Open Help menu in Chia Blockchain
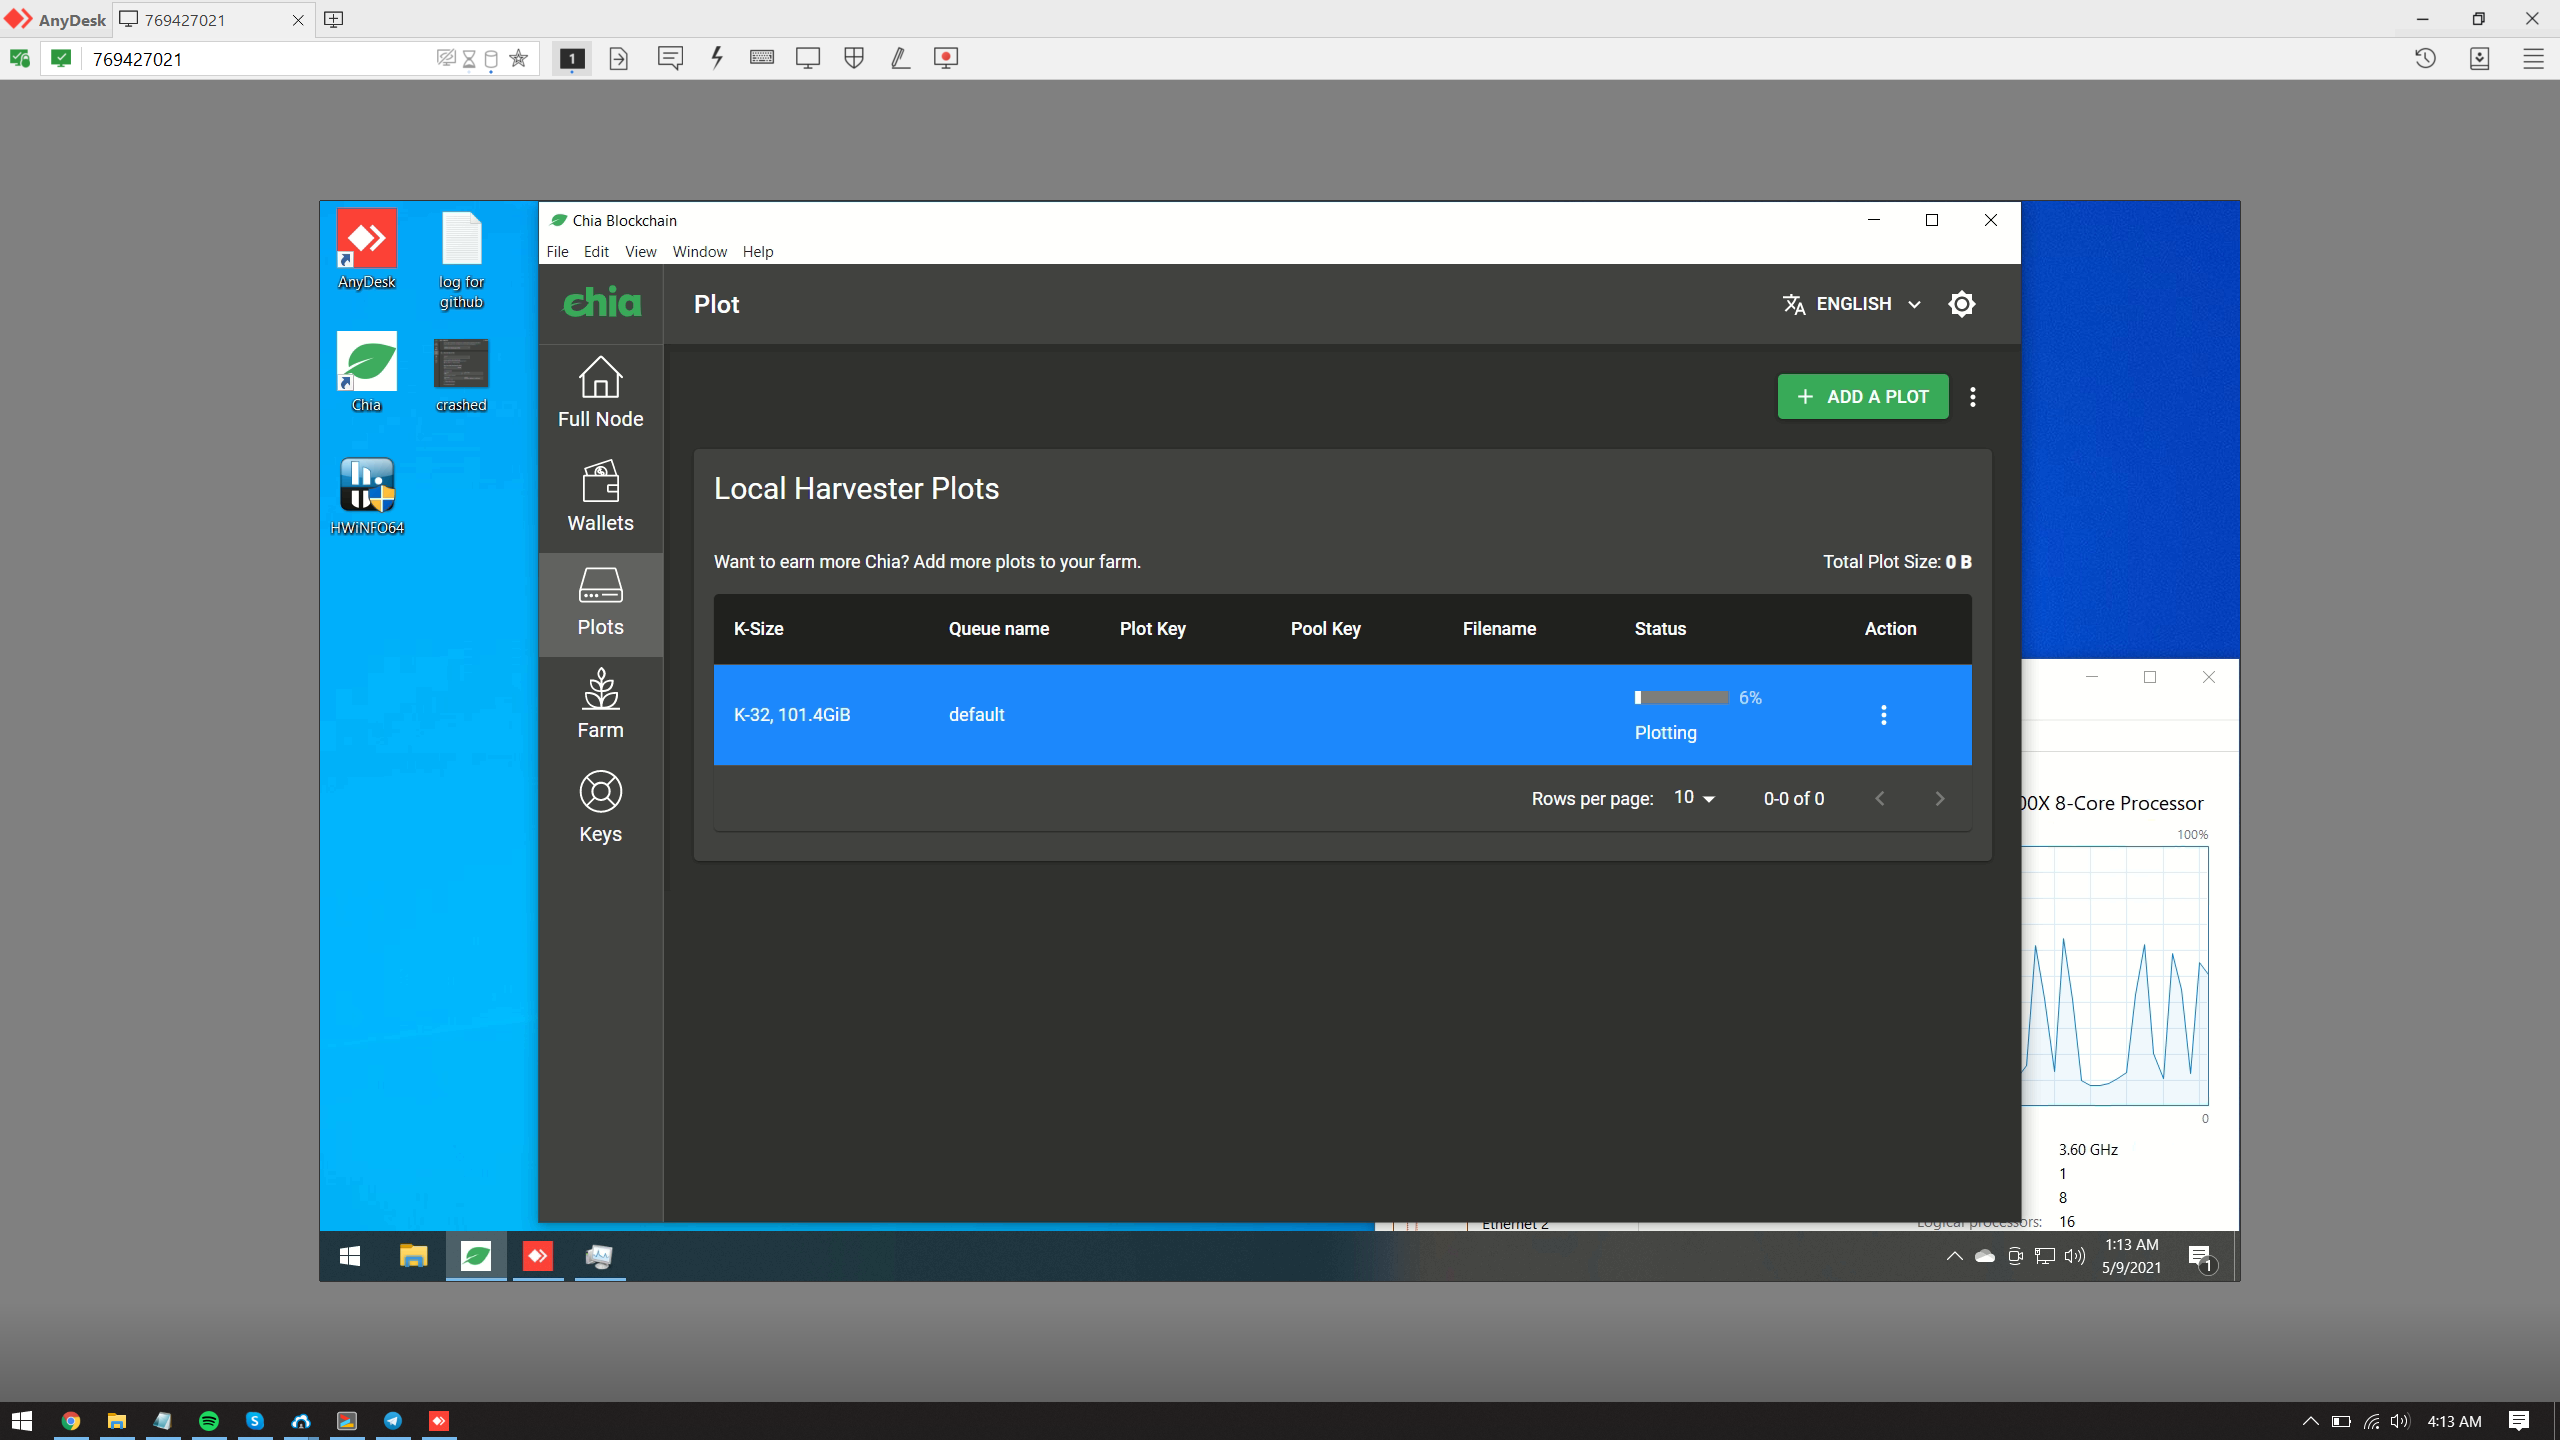Image resolution: width=2560 pixels, height=1440 pixels. click(x=757, y=252)
